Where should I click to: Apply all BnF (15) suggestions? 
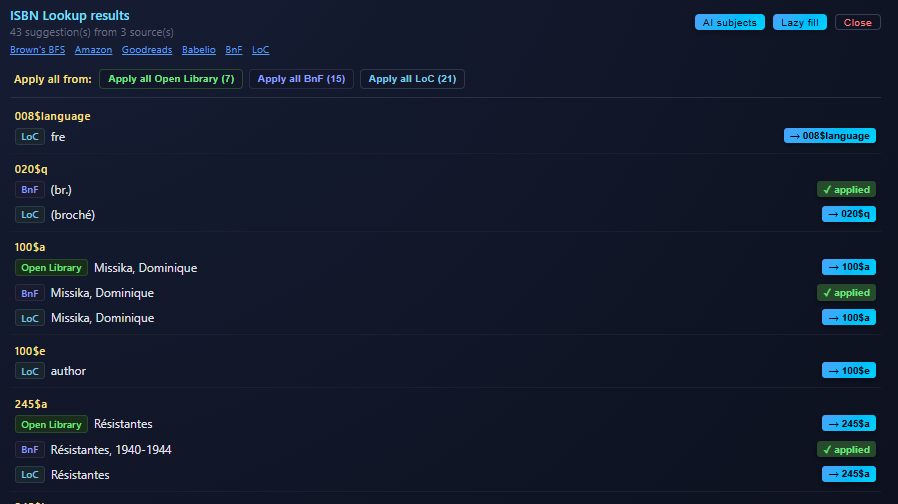[x=301, y=79]
